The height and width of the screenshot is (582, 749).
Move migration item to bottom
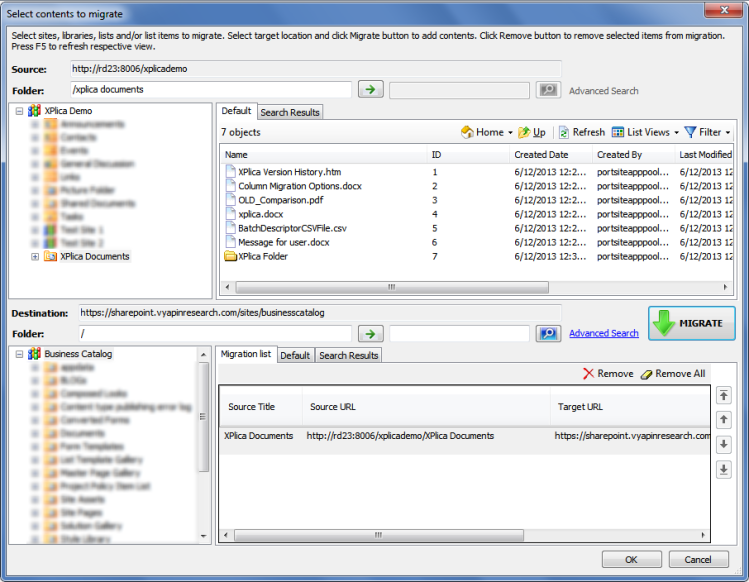(724, 469)
